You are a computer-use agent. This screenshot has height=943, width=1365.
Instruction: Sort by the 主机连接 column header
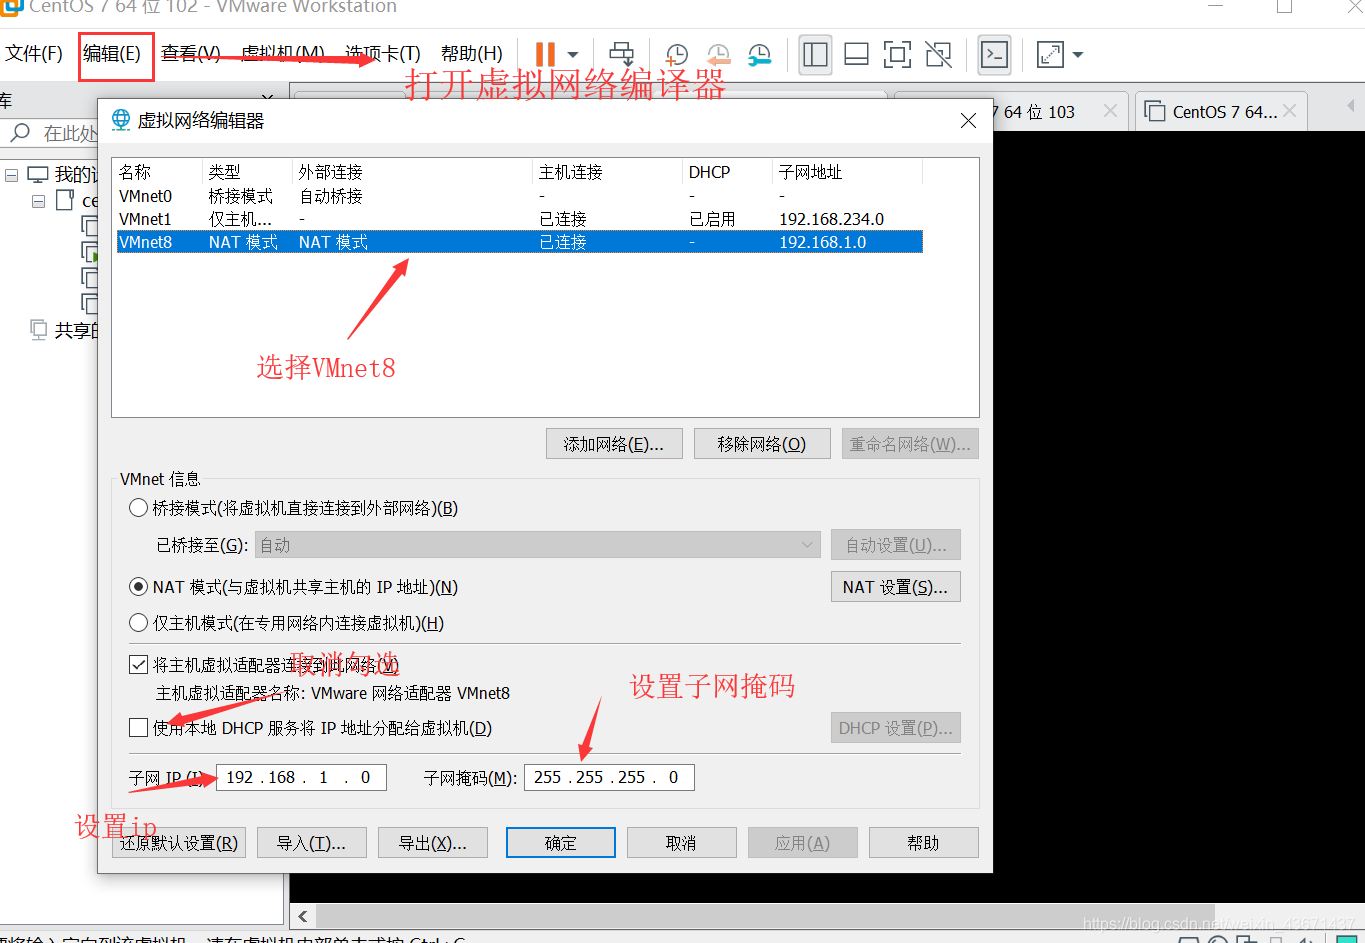point(608,172)
